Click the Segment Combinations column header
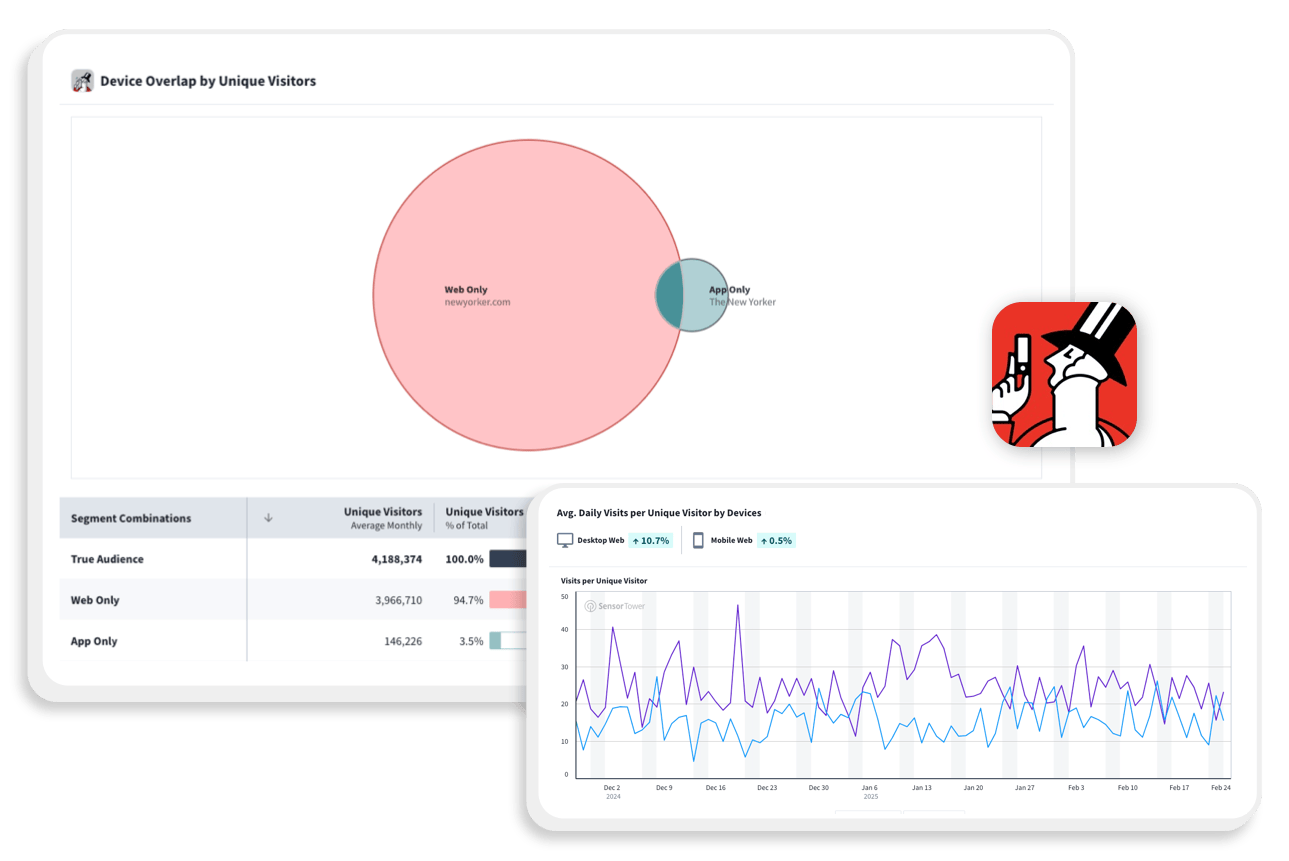This screenshot has height=861, width=1289. pos(131,518)
